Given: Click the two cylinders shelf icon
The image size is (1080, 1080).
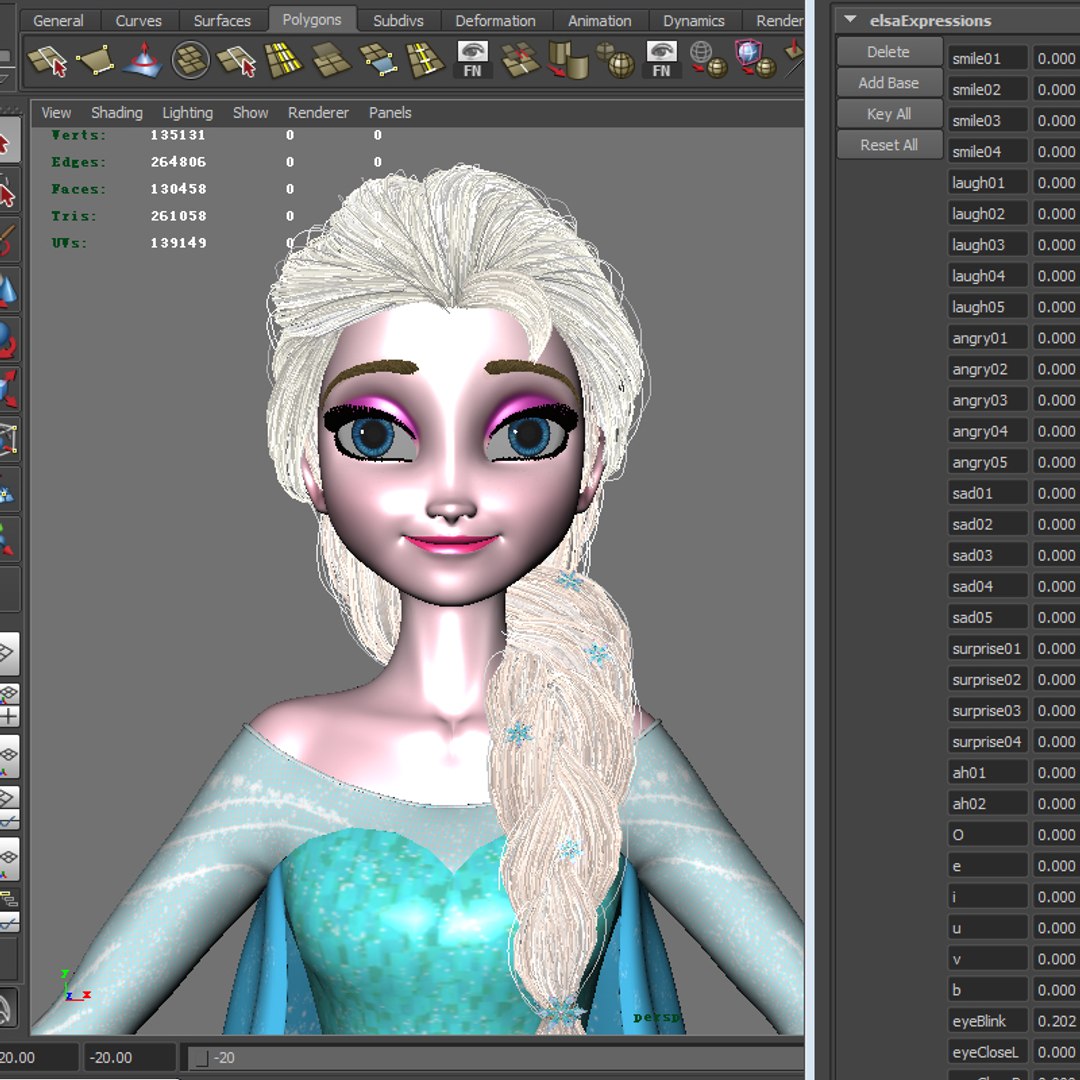Looking at the screenshot, I should coord(568,60).
